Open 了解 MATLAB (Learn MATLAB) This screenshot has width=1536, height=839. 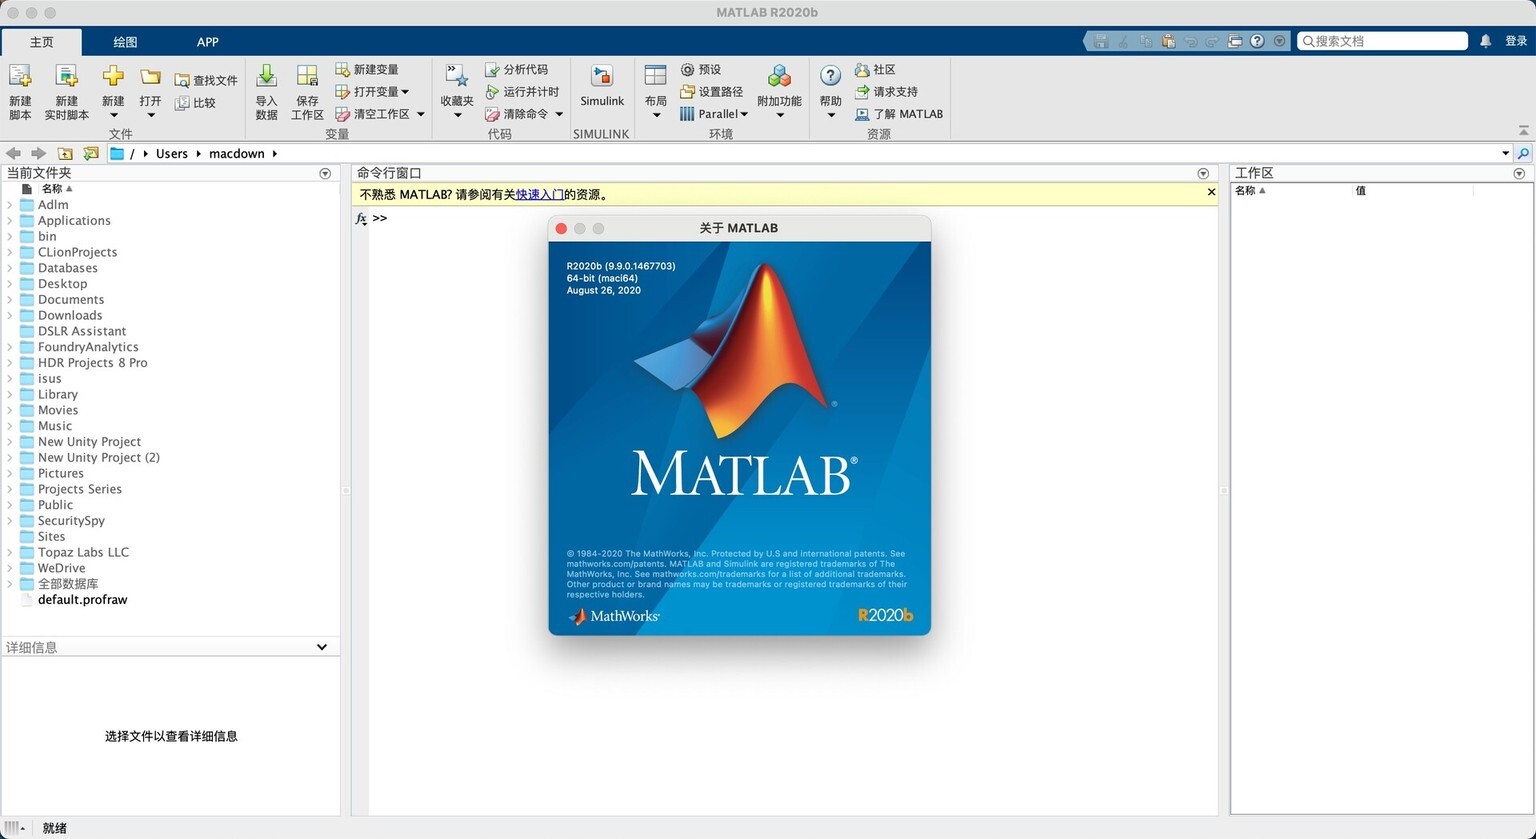click(899, 114)
